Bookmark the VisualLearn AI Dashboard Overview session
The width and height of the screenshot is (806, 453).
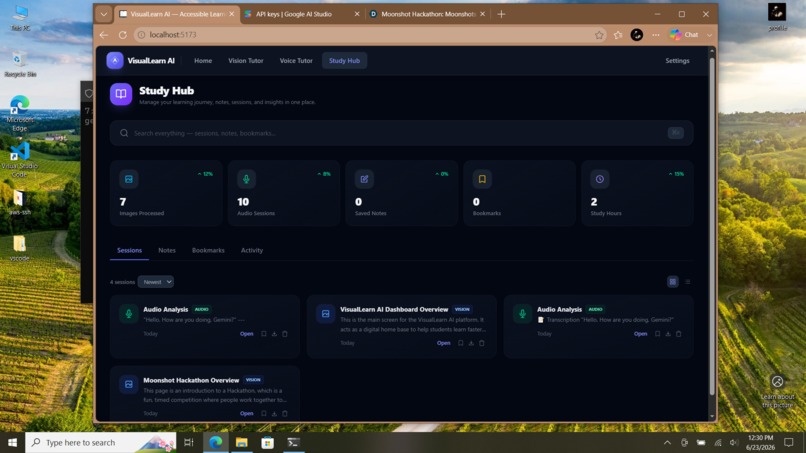tap(461, 343)
